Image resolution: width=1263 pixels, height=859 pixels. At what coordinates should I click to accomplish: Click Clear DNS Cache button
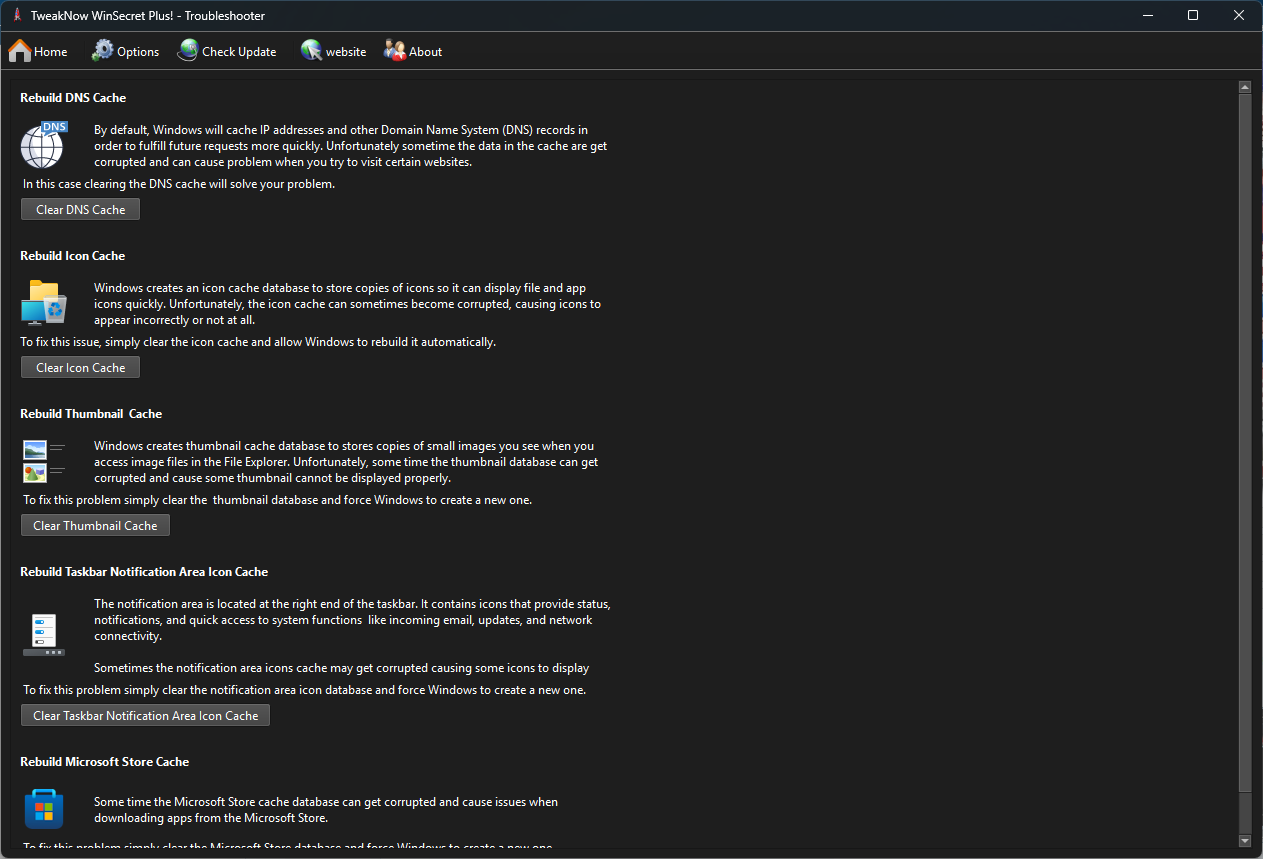point(80,209)
